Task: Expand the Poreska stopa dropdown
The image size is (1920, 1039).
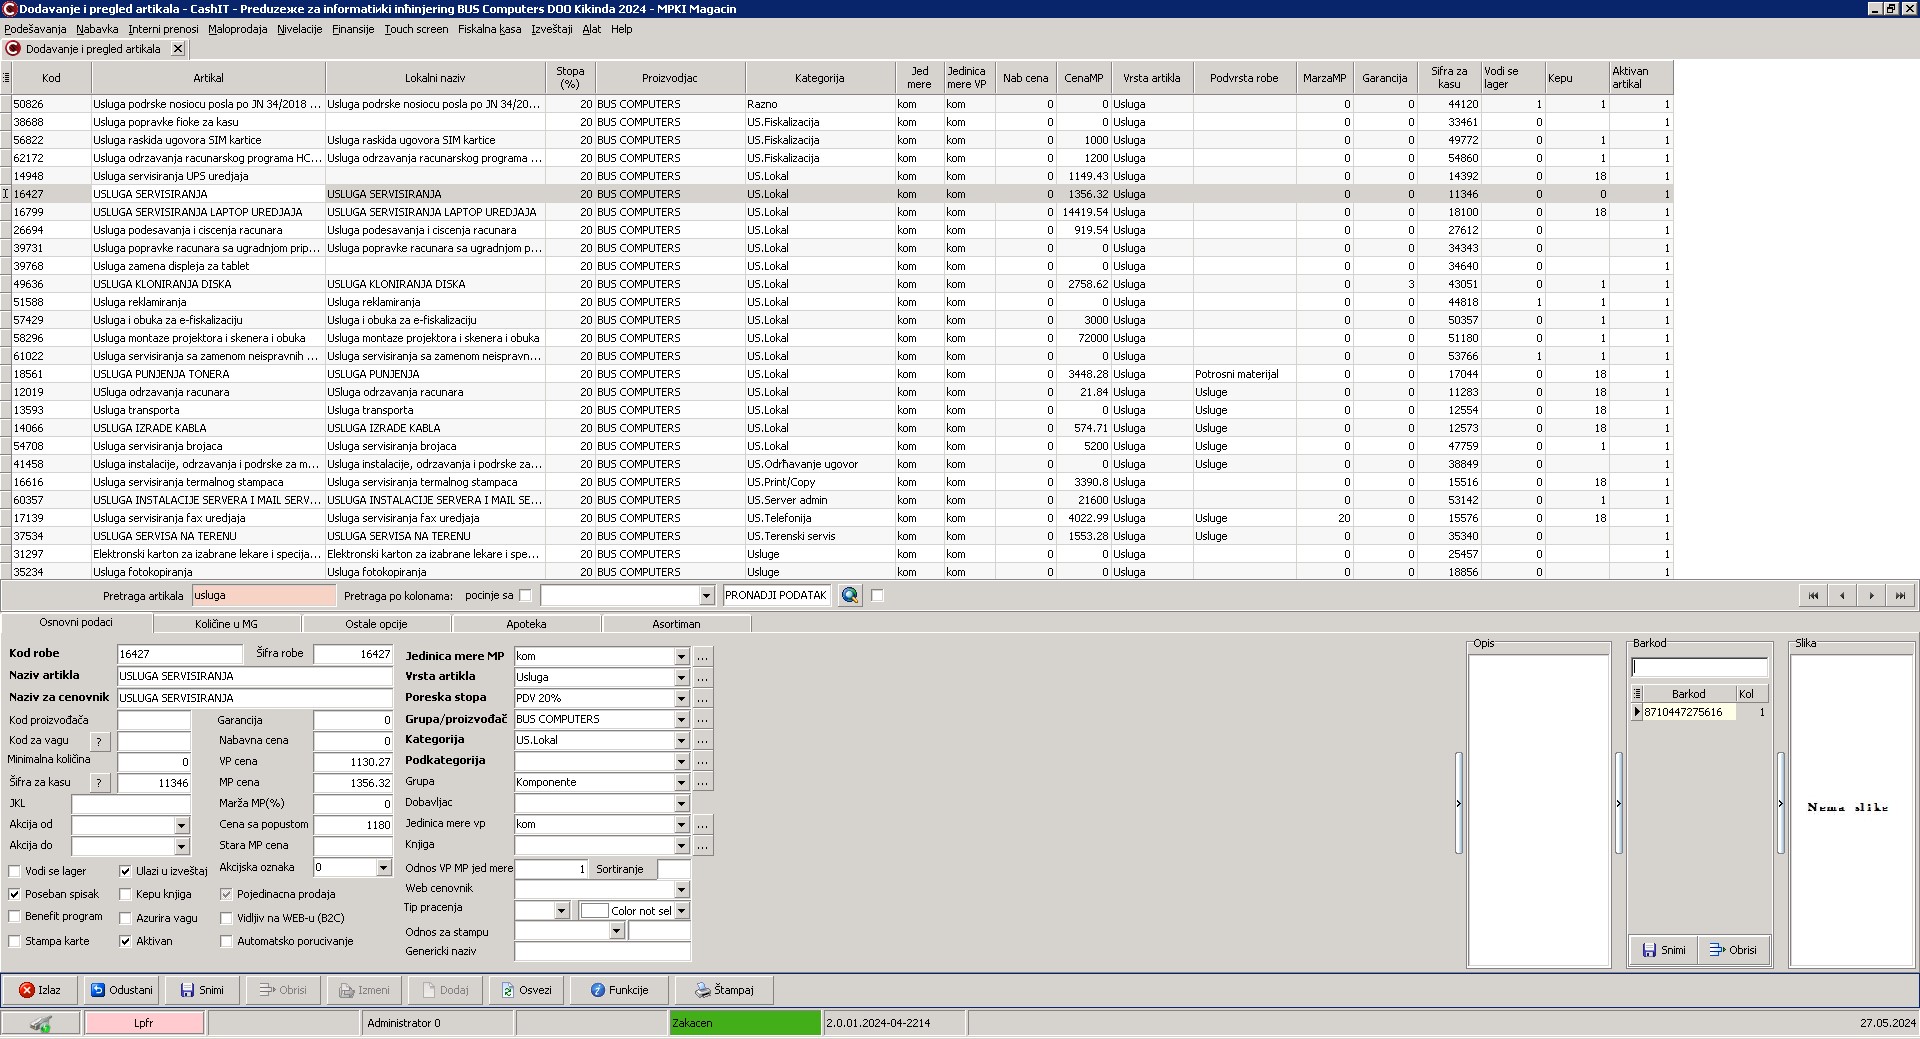Action: pyautogui.click(x=681, y=699)
